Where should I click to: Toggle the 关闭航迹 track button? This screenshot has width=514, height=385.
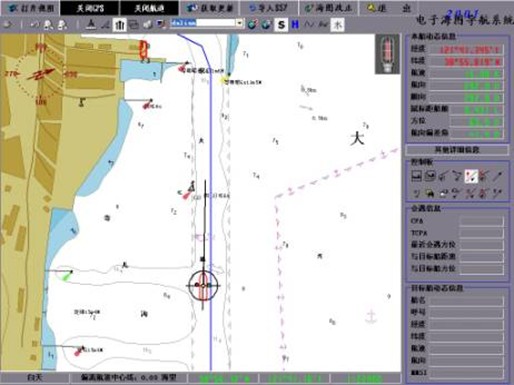(149, 8)
